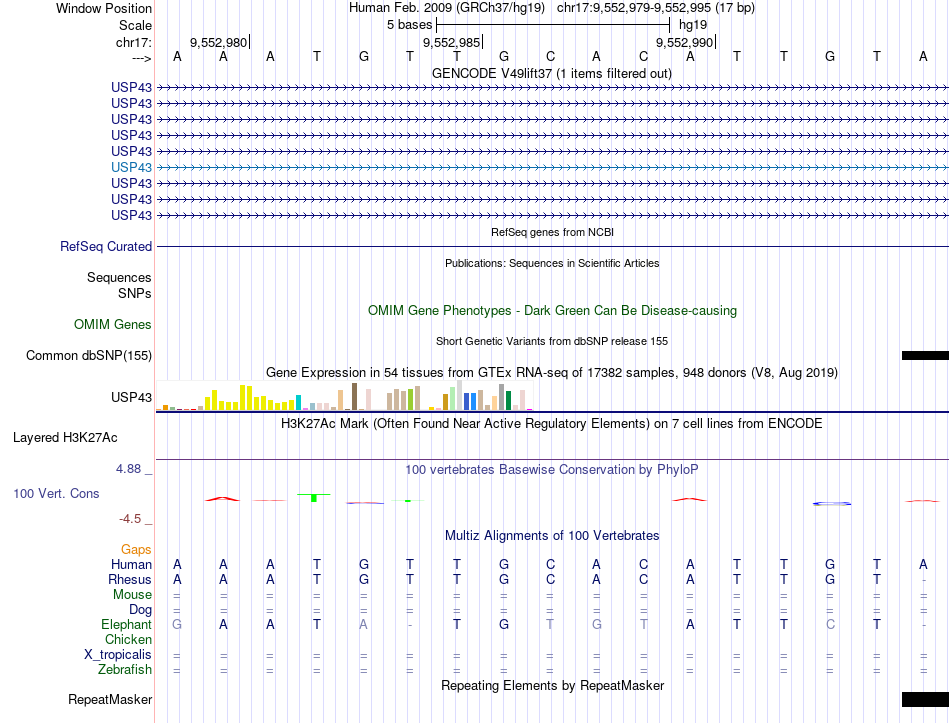Click the black dbSNP variant item
Screen dimensions: 950x723
(925, 356)
